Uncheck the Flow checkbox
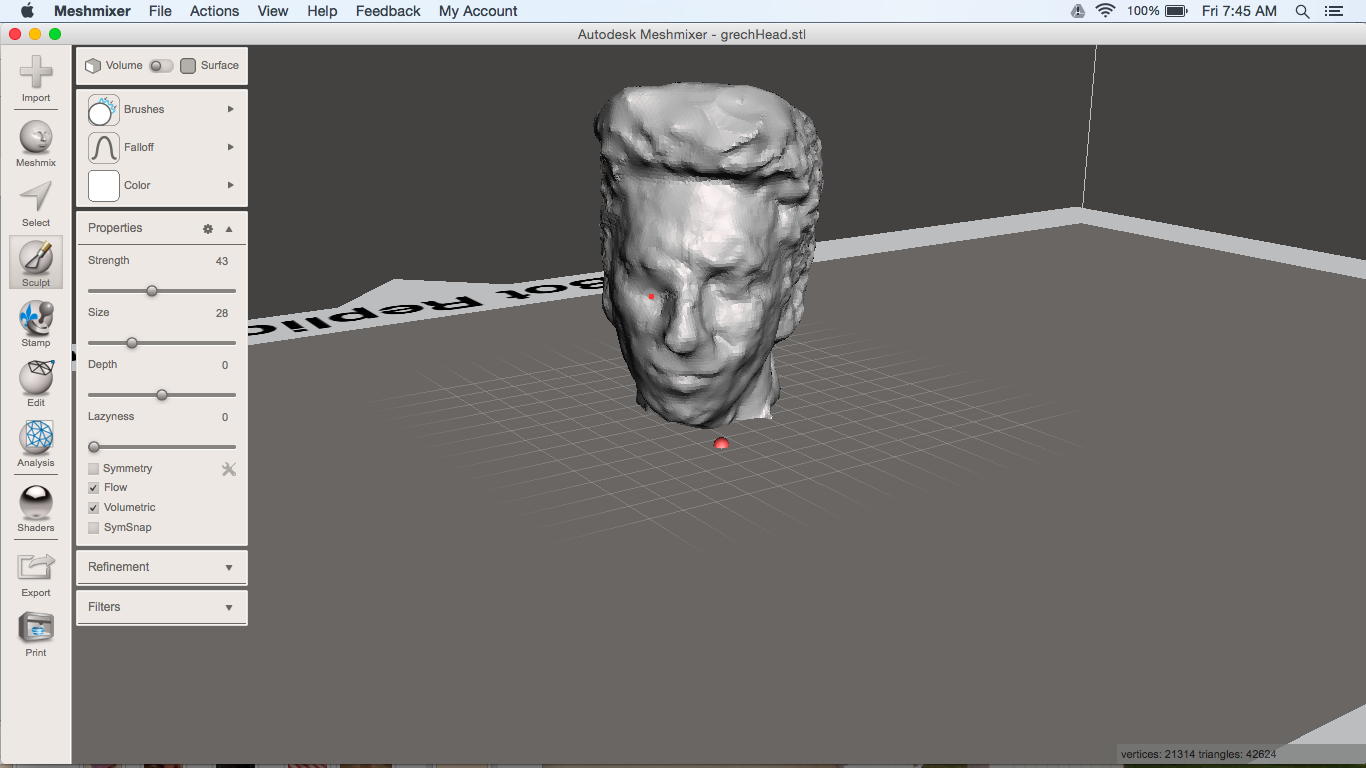The width and height of the screenshot is (1366, 768). (x=93, y=488)
